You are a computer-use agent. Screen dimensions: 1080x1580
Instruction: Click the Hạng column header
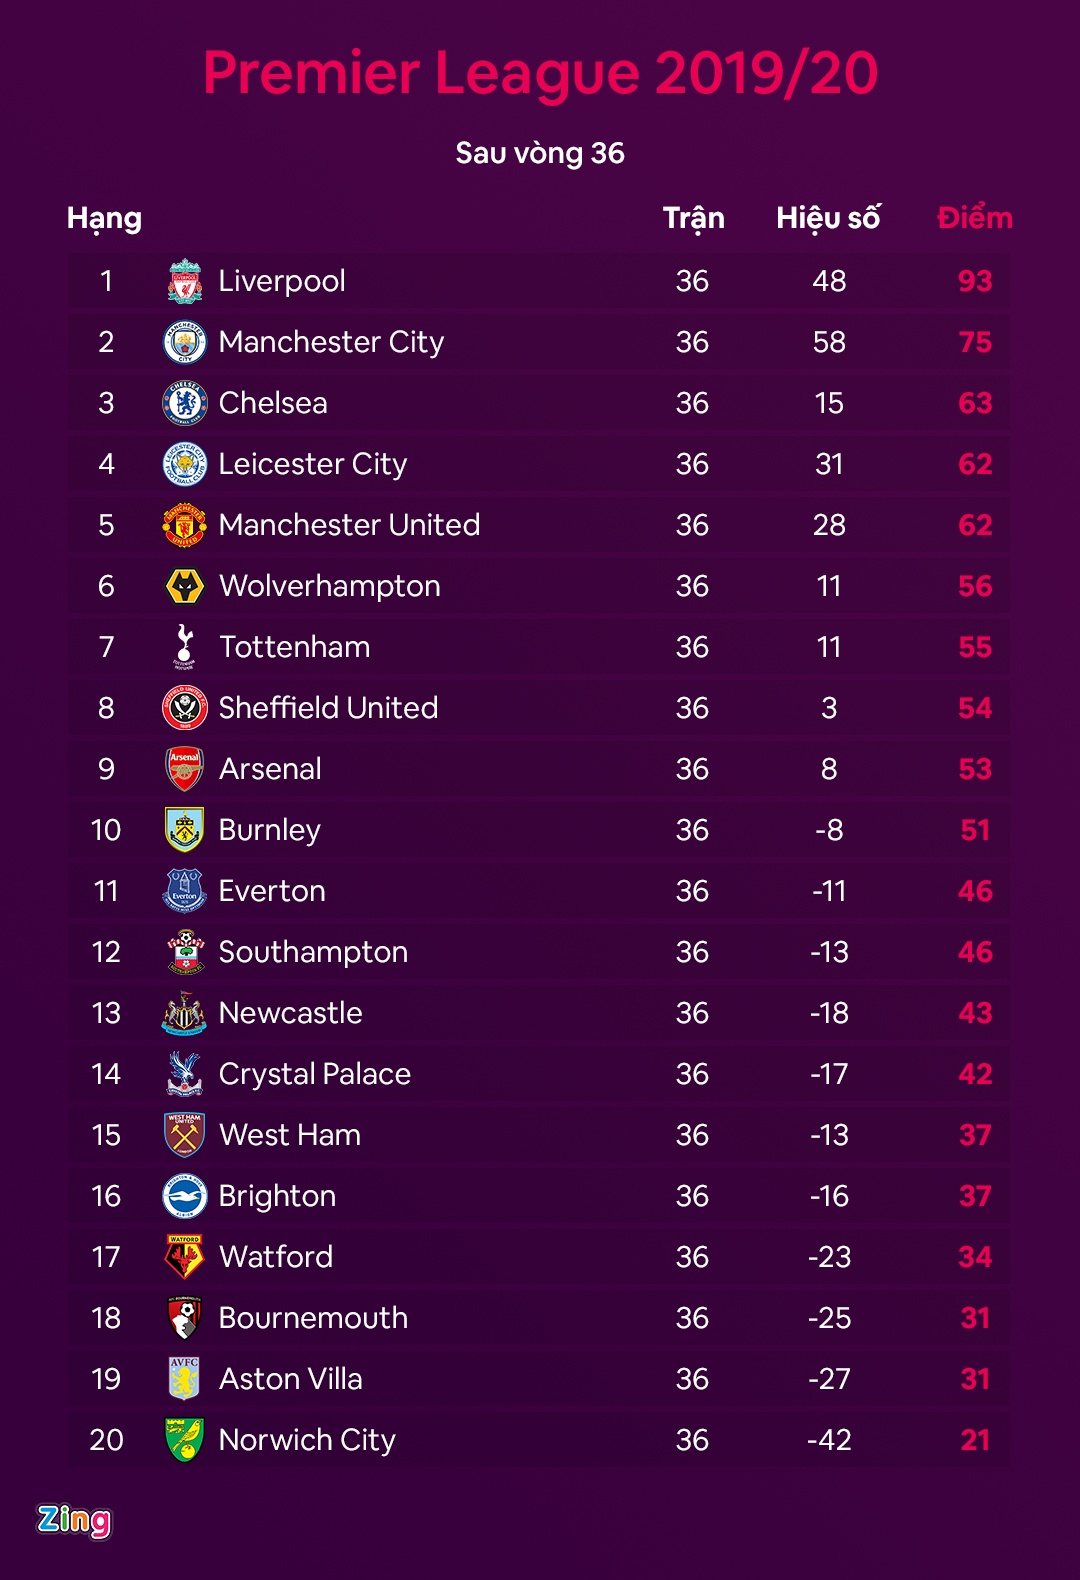click(x=104, y=218)
